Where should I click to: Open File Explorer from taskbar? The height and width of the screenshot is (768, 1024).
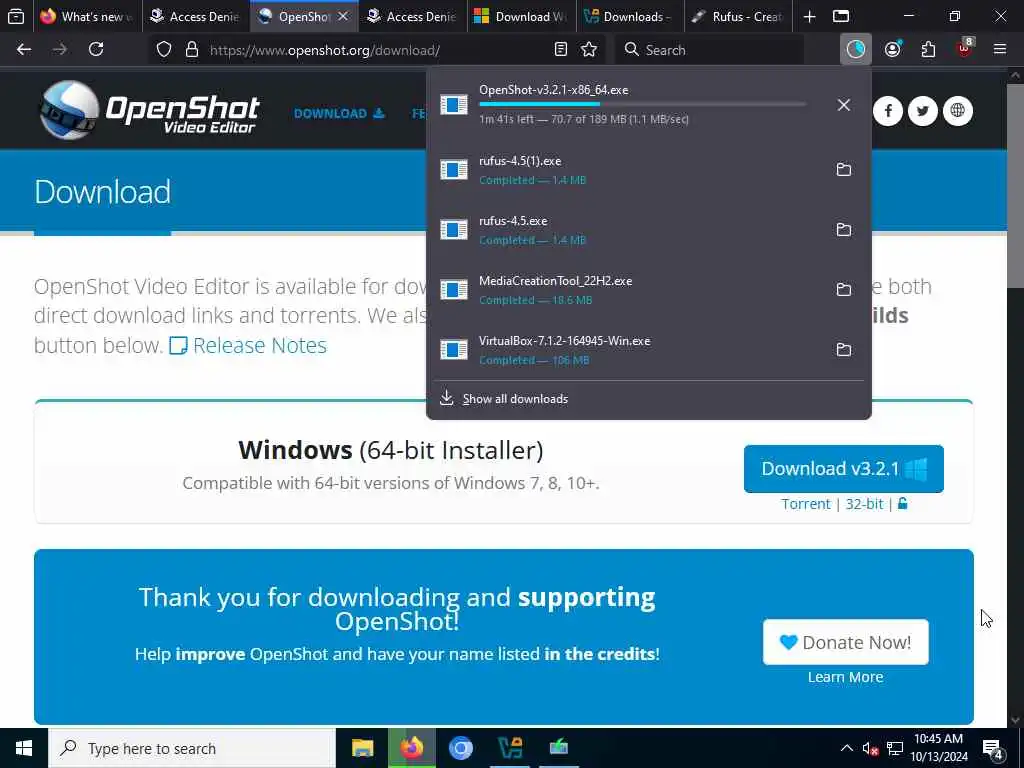362,748
